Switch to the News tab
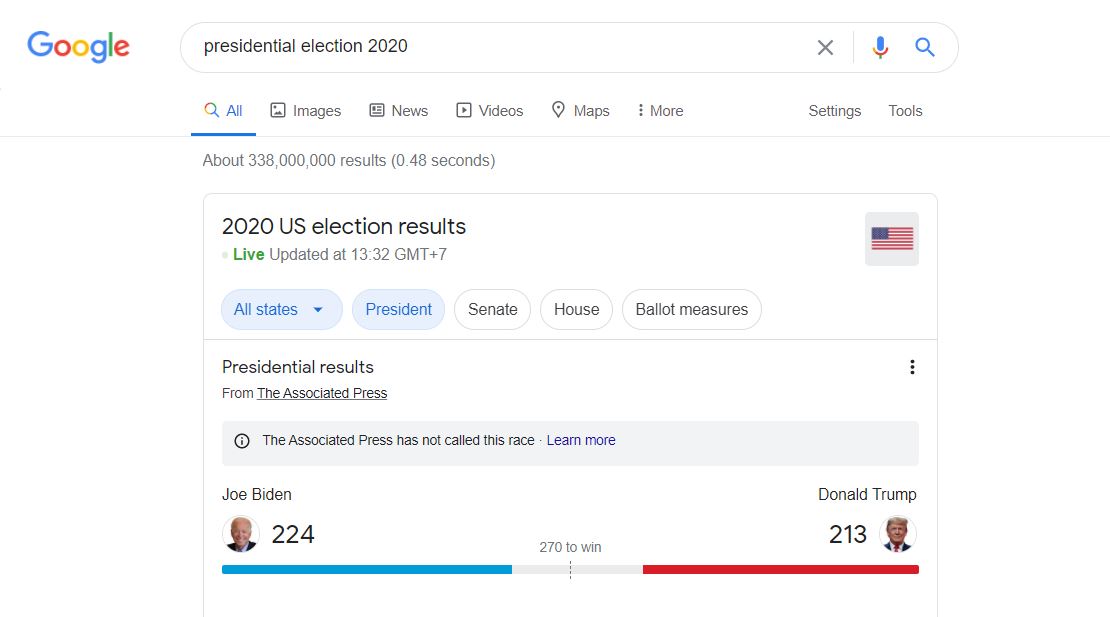Image resolution: width=1110 pixels, height=617 pixels. point(399,111)
